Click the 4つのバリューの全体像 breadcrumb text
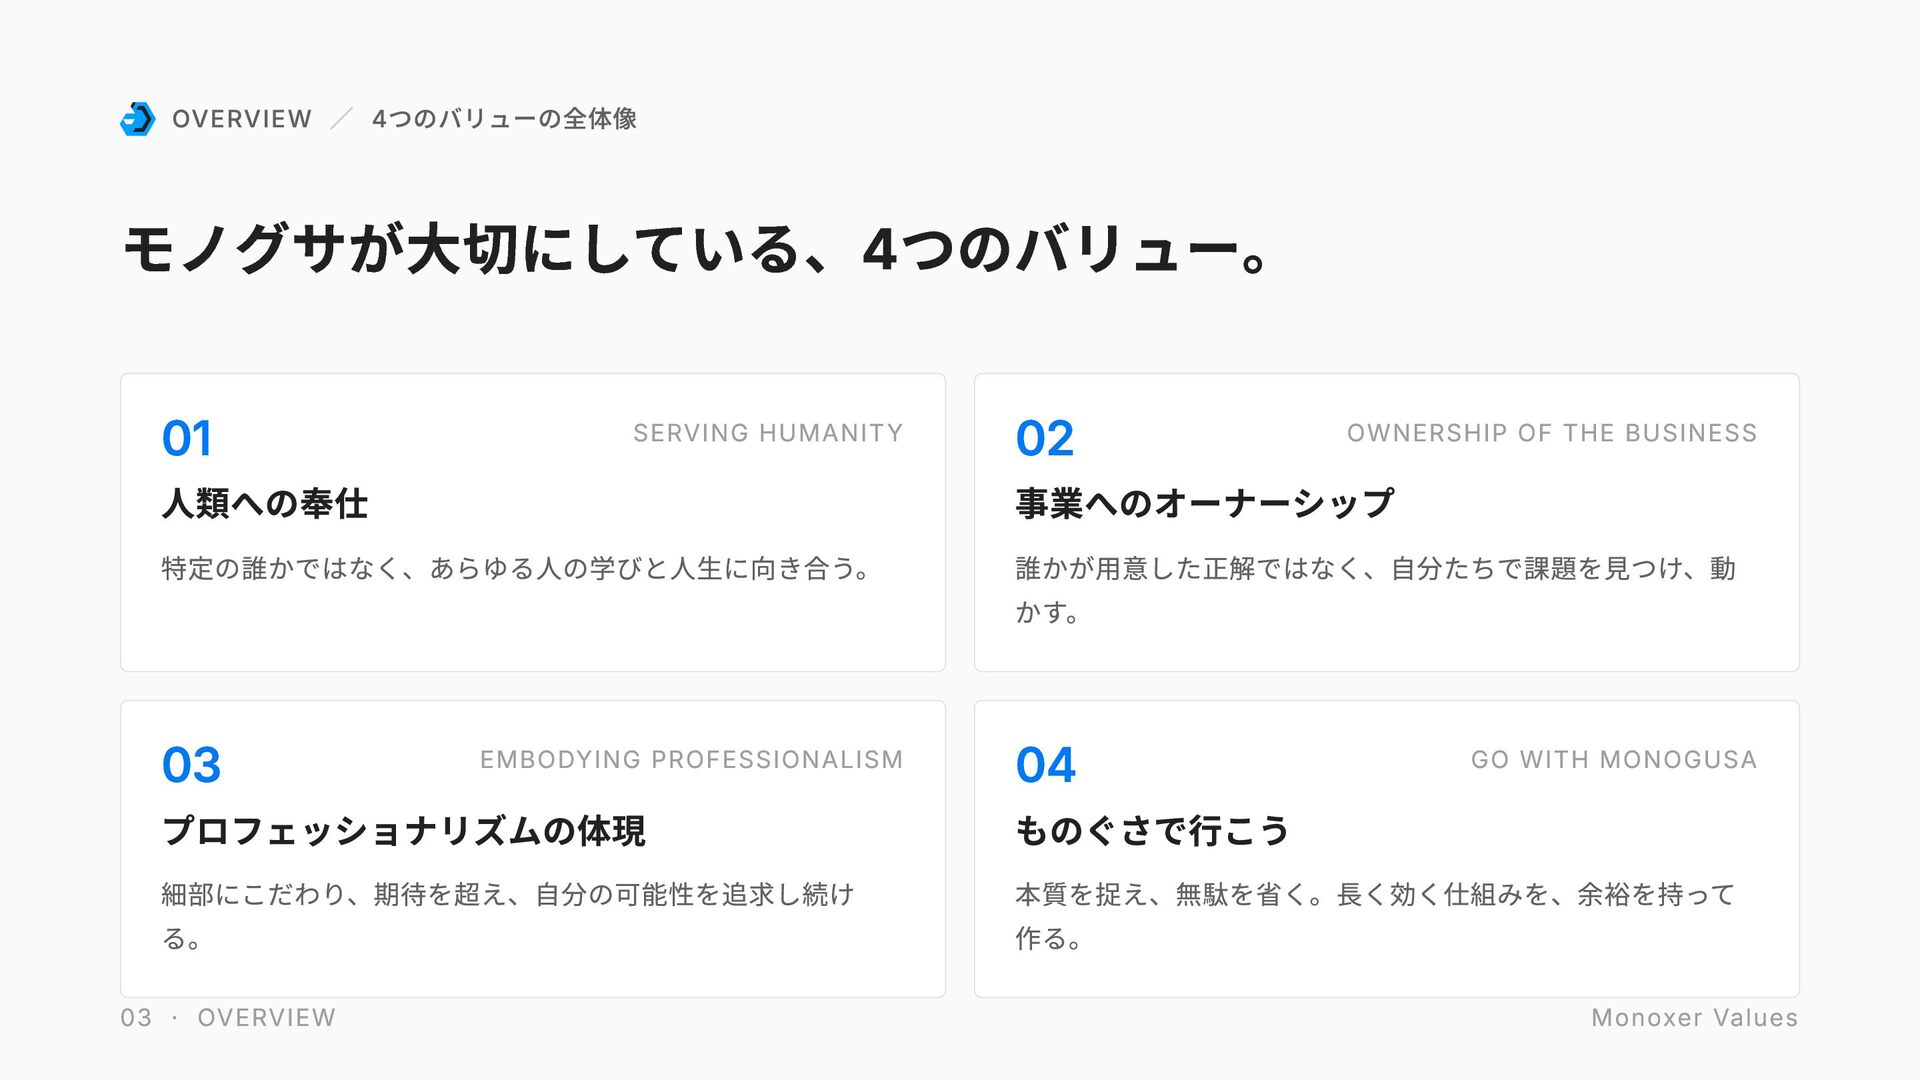Screen dimensions: 1920x1080 coord(504,119)
